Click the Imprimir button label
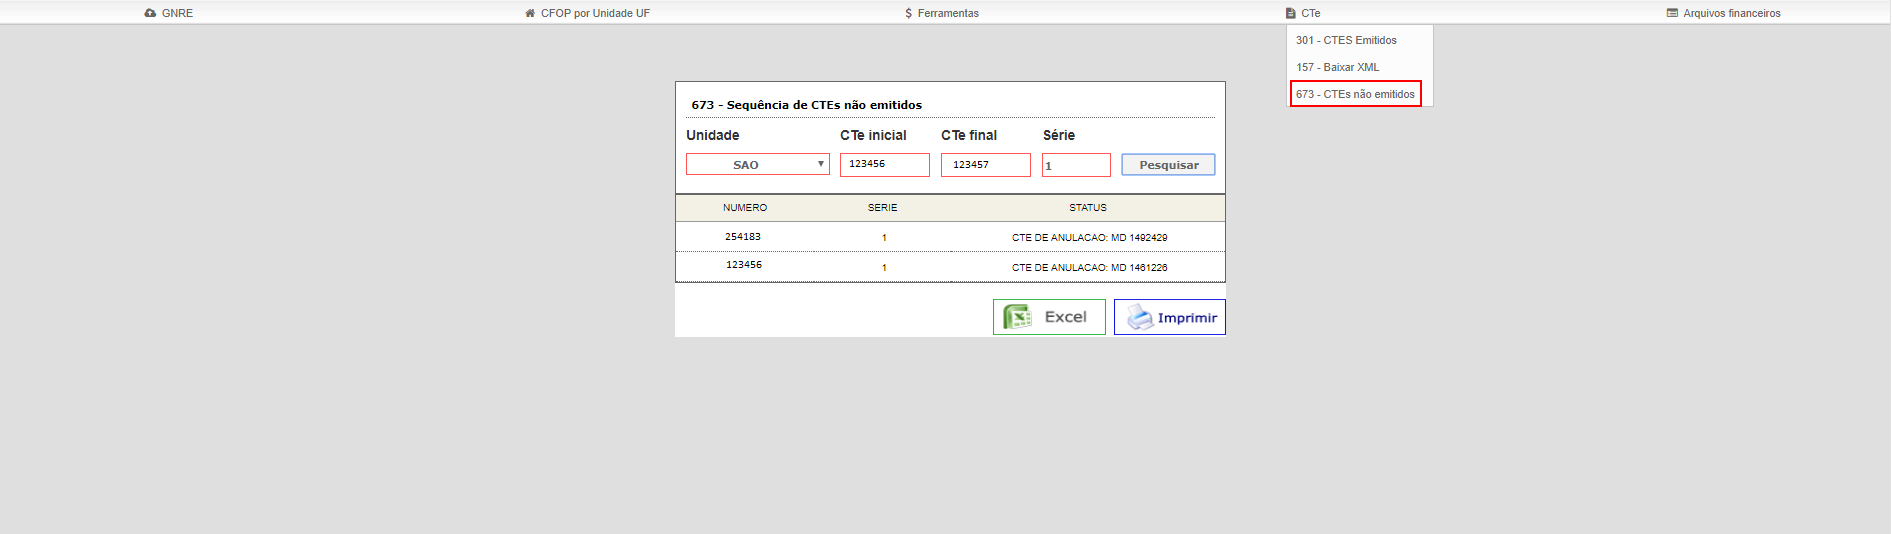 point(1187,318)
